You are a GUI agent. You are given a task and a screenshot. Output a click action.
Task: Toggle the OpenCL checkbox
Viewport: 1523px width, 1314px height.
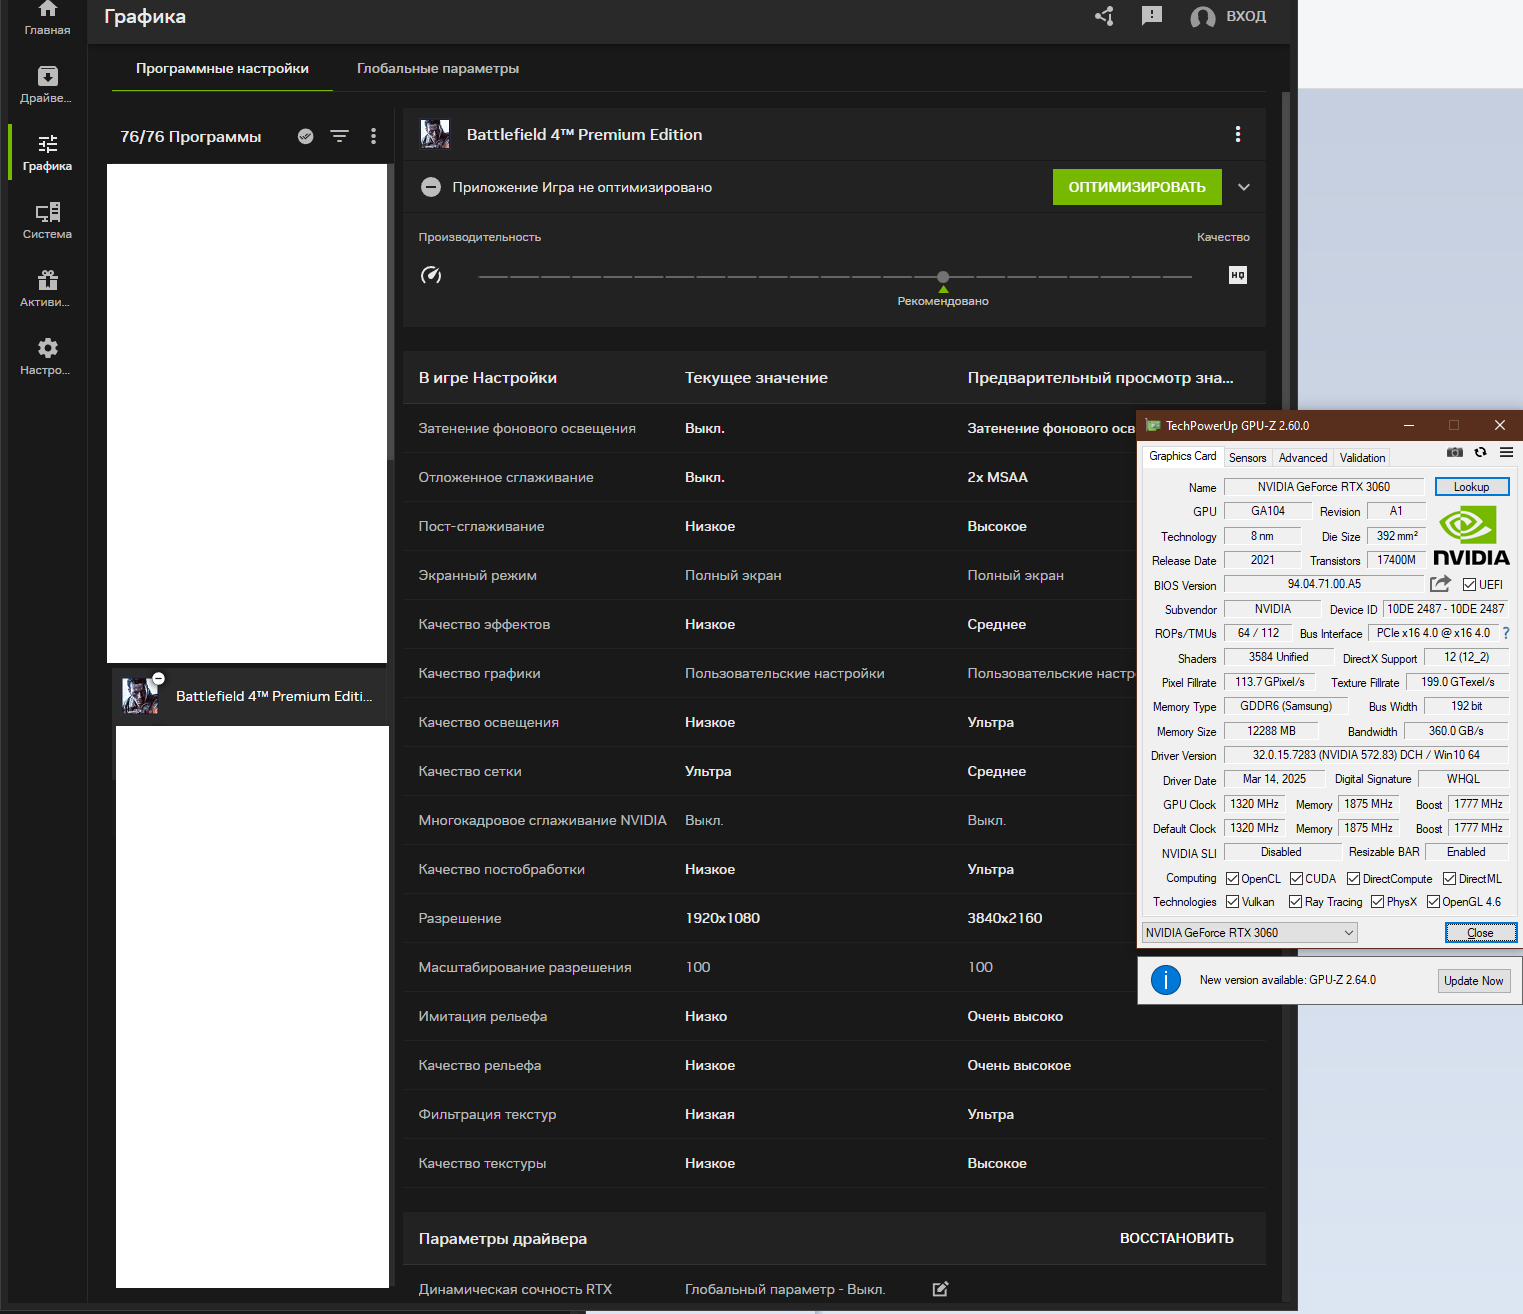coord(1233,879)
